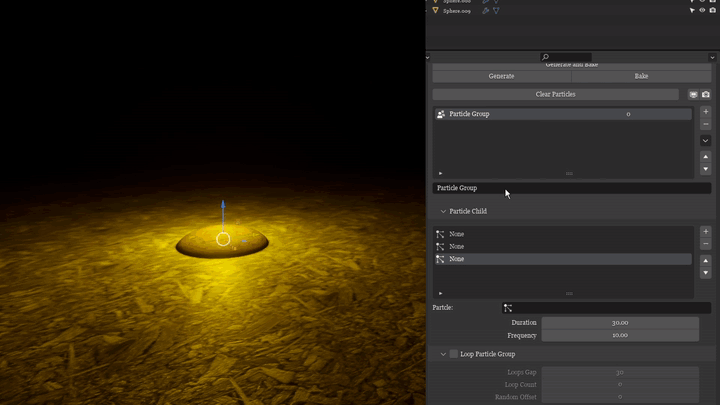Enable the Loop Particle Group checkbox
The image size is (720, 405).
[x=454, y=354]
